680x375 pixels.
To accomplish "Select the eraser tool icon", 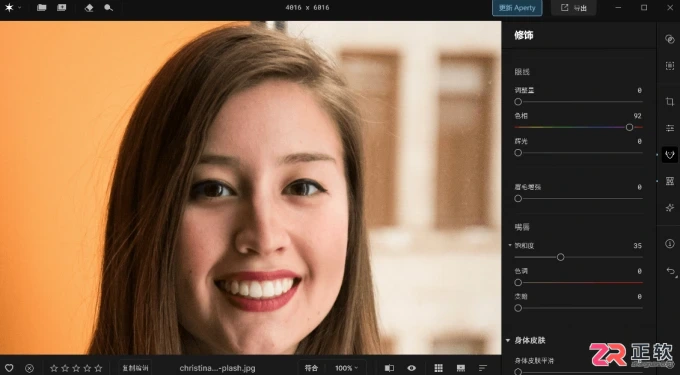I will point(89,8).
